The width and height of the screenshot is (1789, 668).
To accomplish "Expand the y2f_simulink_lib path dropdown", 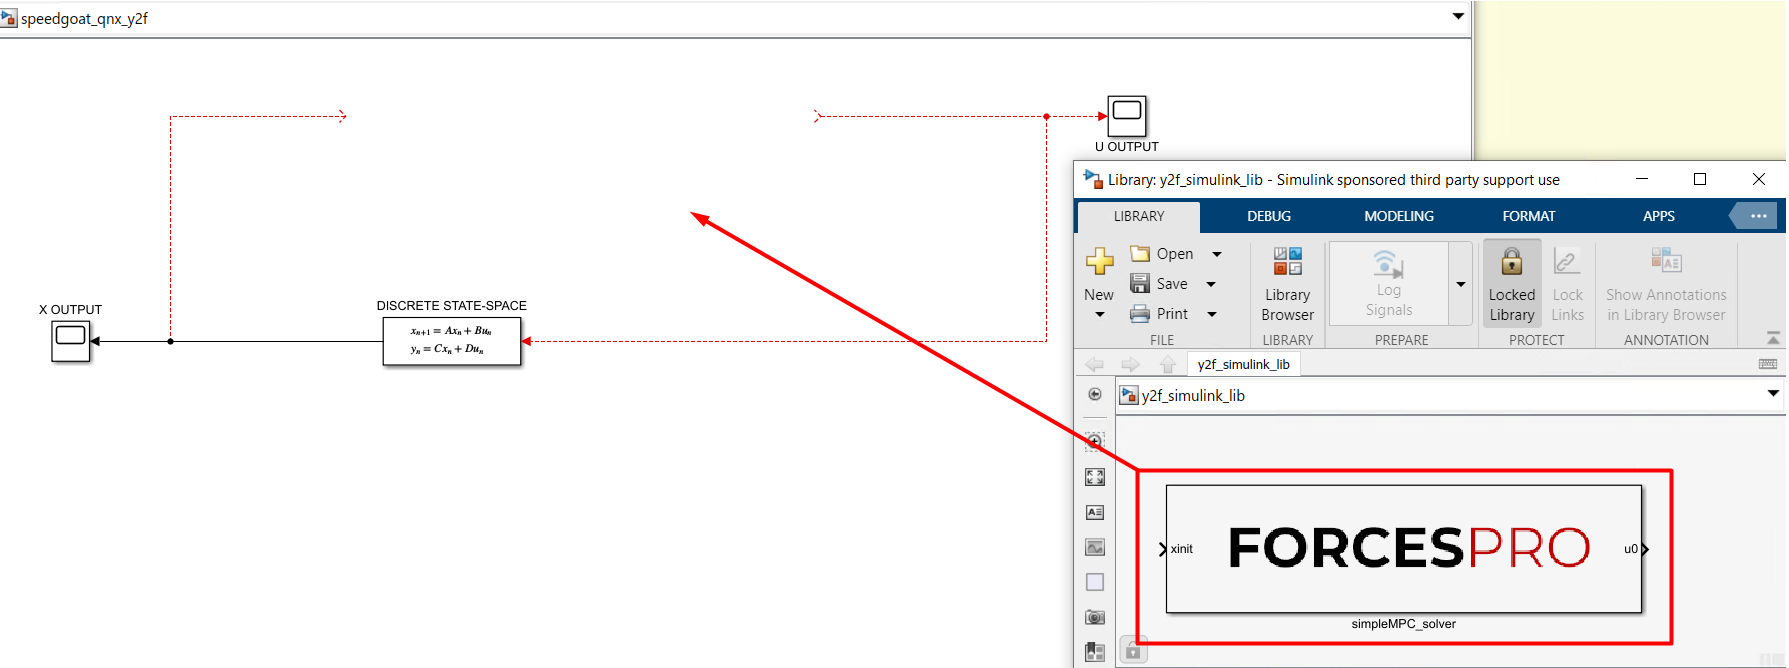I will (1772, 394).
